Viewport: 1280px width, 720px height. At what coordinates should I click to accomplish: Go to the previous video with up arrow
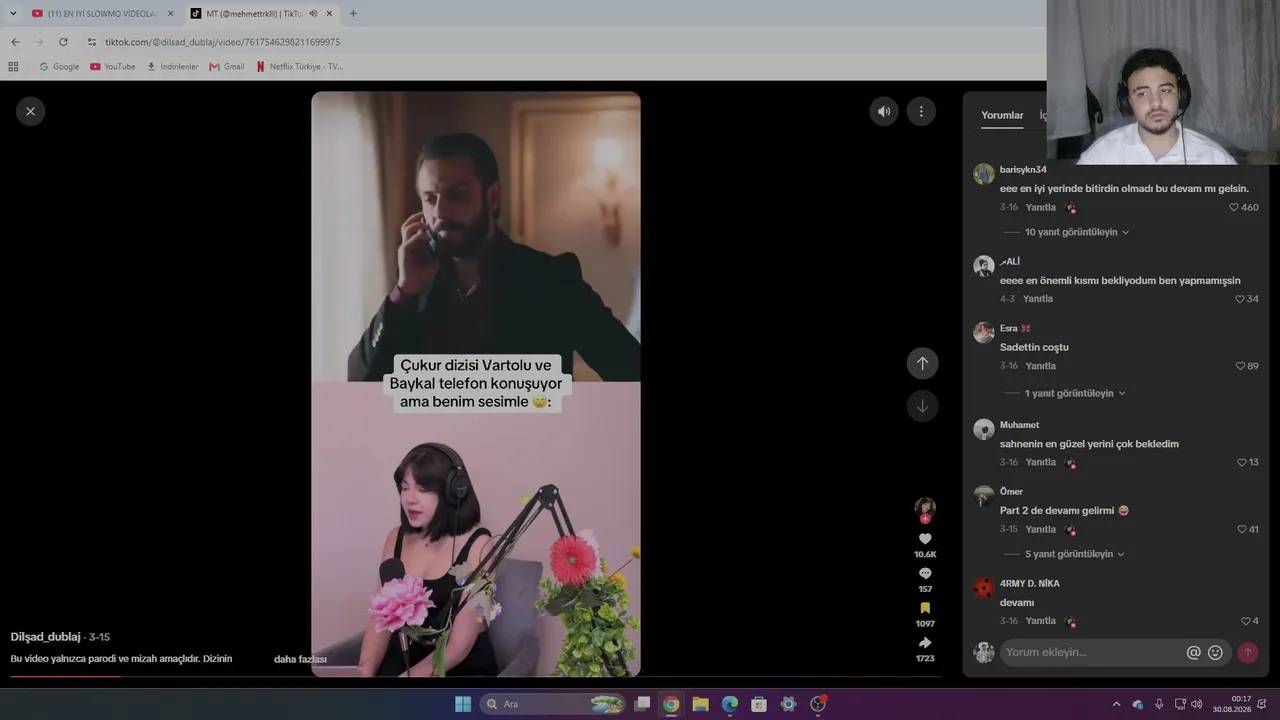point(922,363)
